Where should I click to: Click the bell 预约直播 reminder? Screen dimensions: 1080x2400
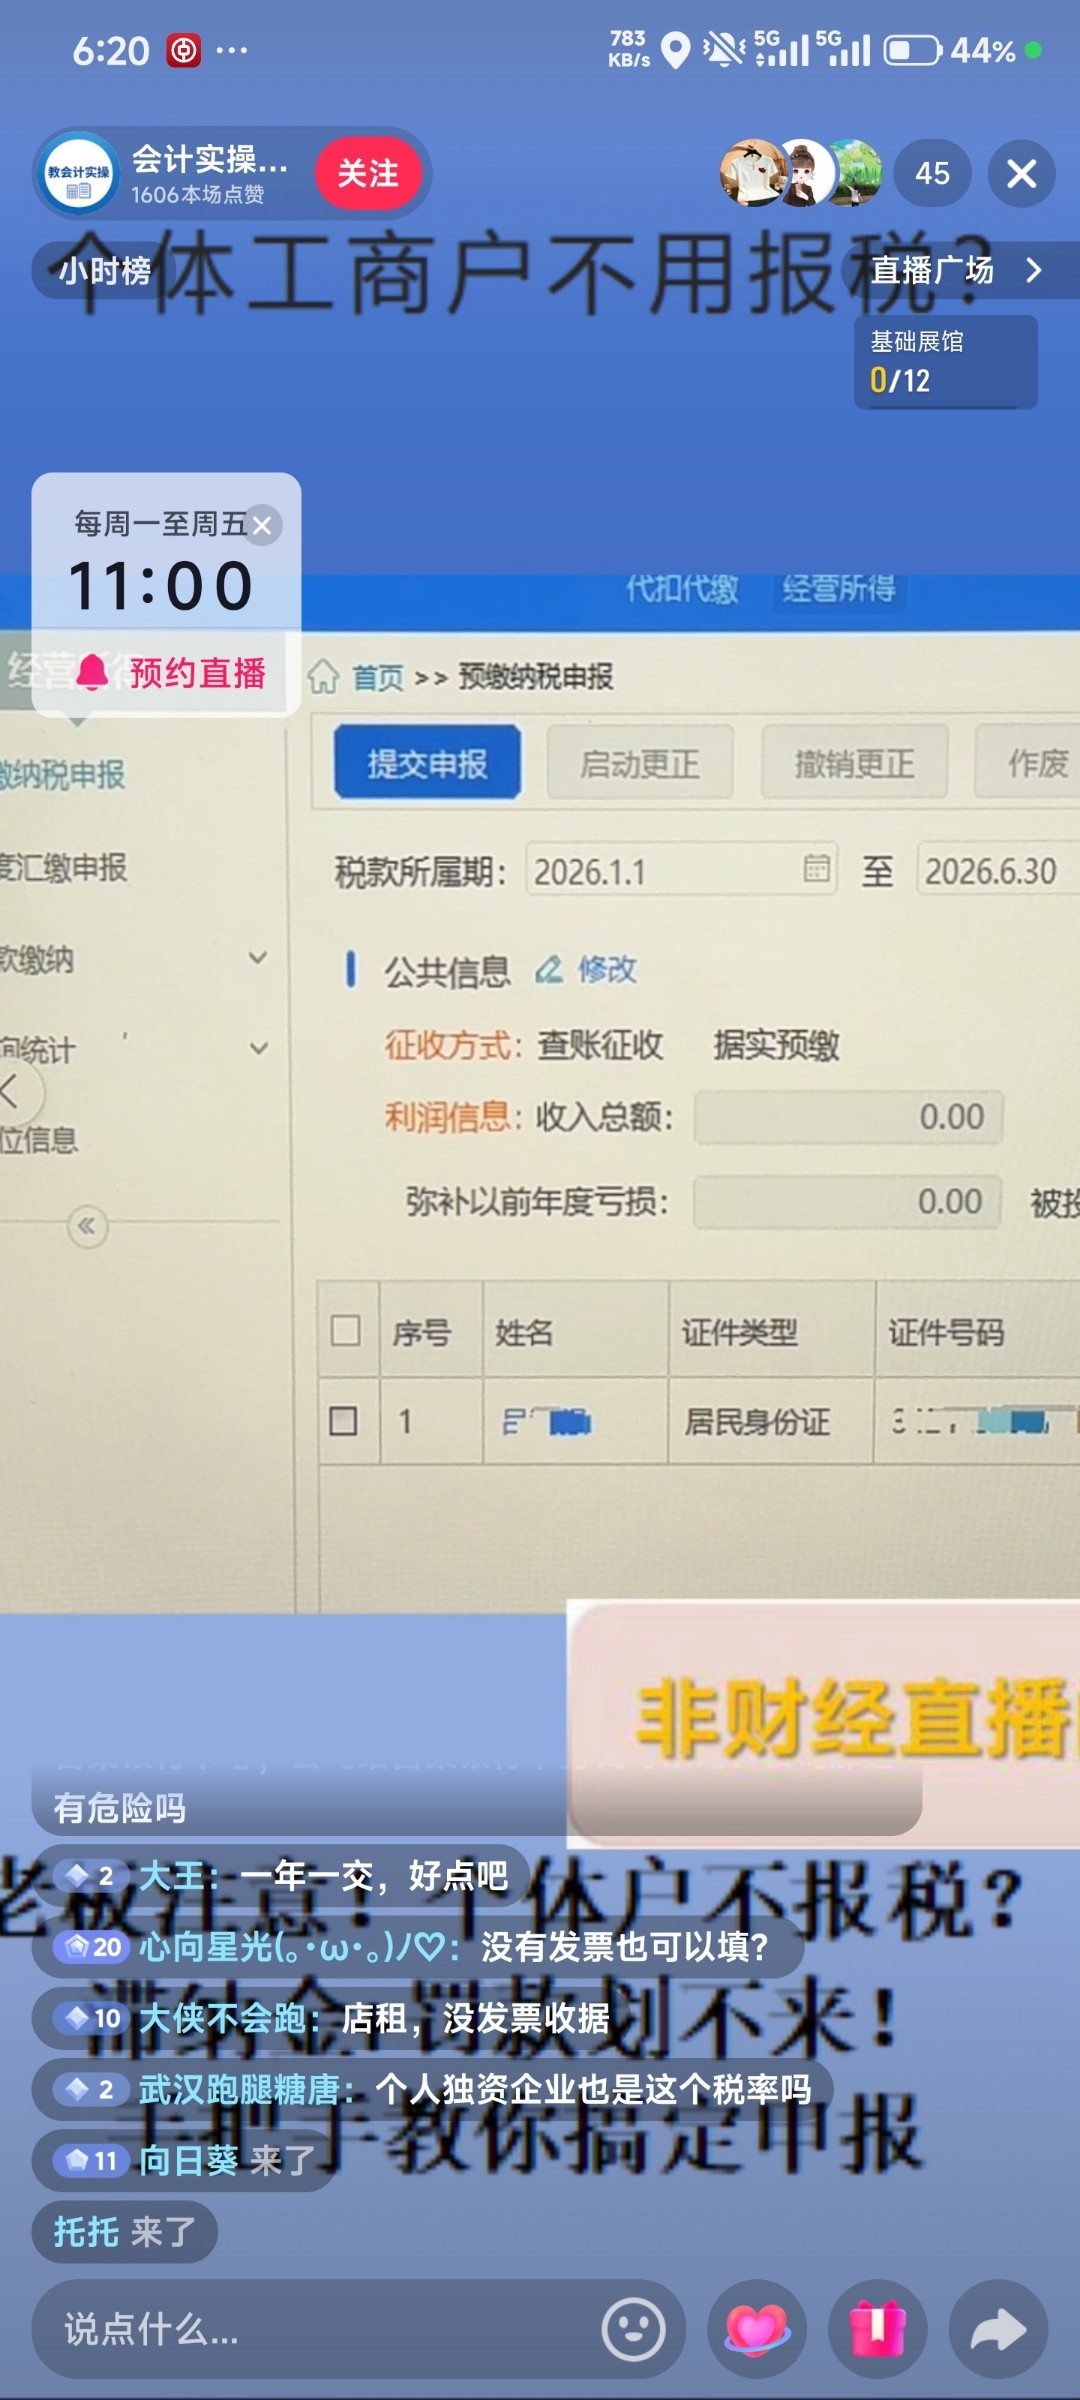click(172, 673)
